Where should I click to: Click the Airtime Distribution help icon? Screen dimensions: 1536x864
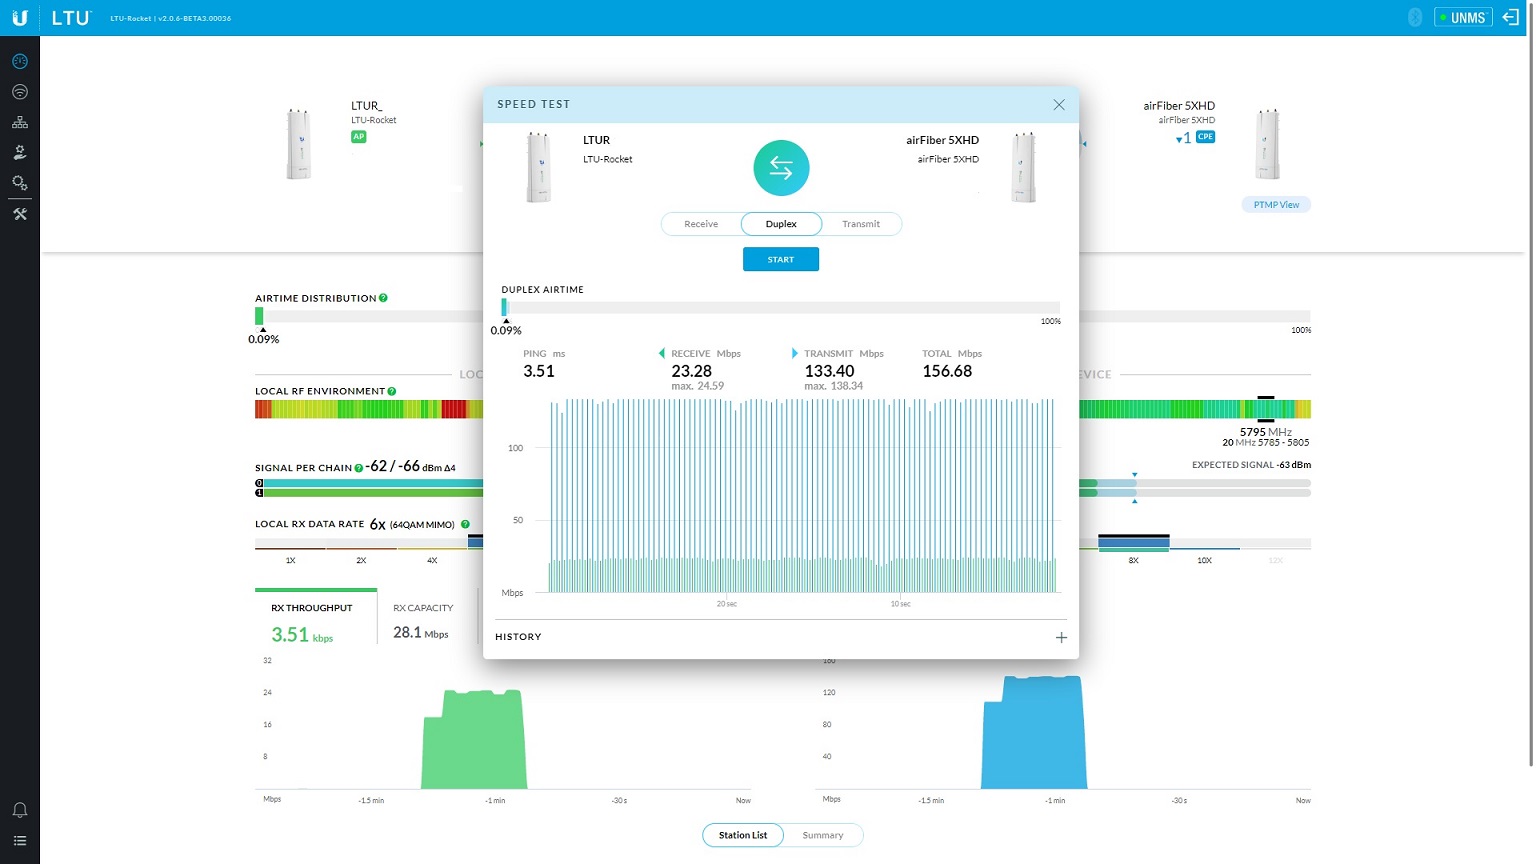pos(383,298)
